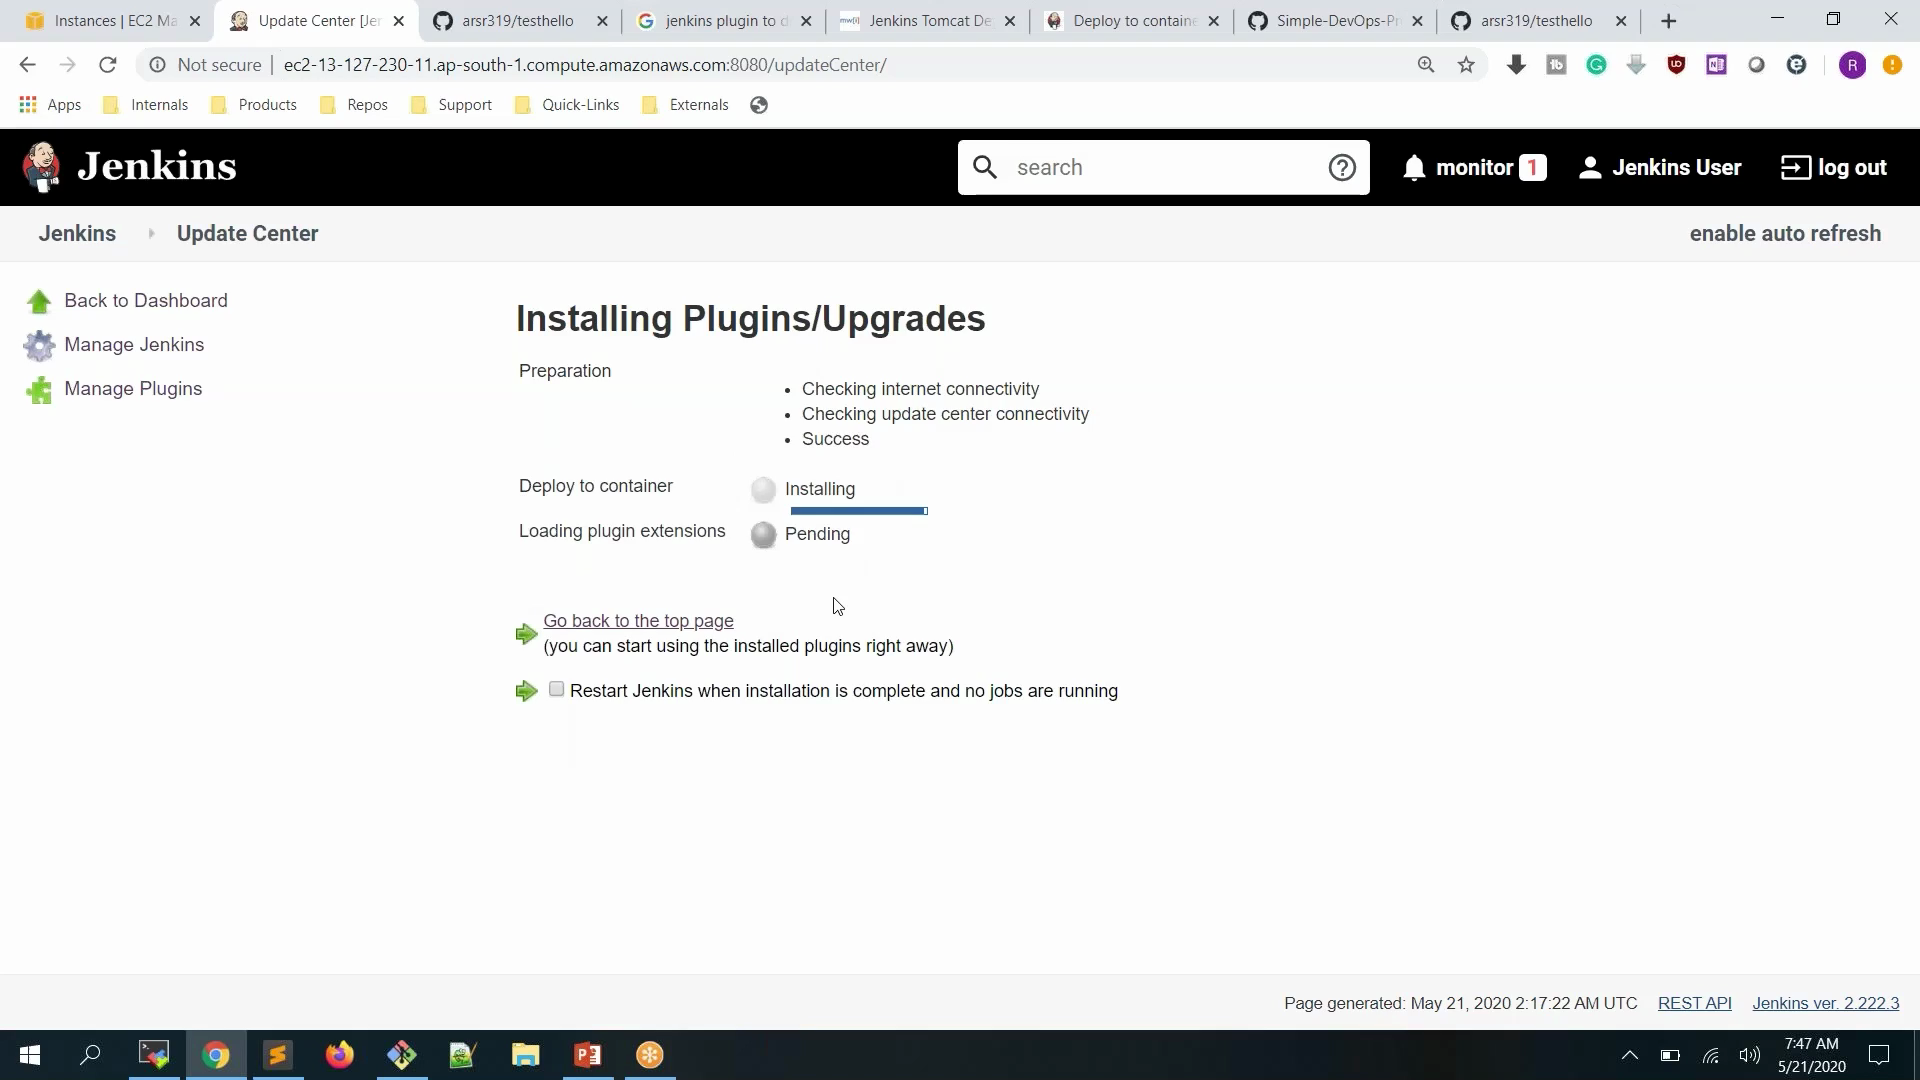Image resolution: width=1920 pixels, height=1080 pixels.
Task: Click the breadcrumb arrow after Jenkins
Action: click(151, 234)
